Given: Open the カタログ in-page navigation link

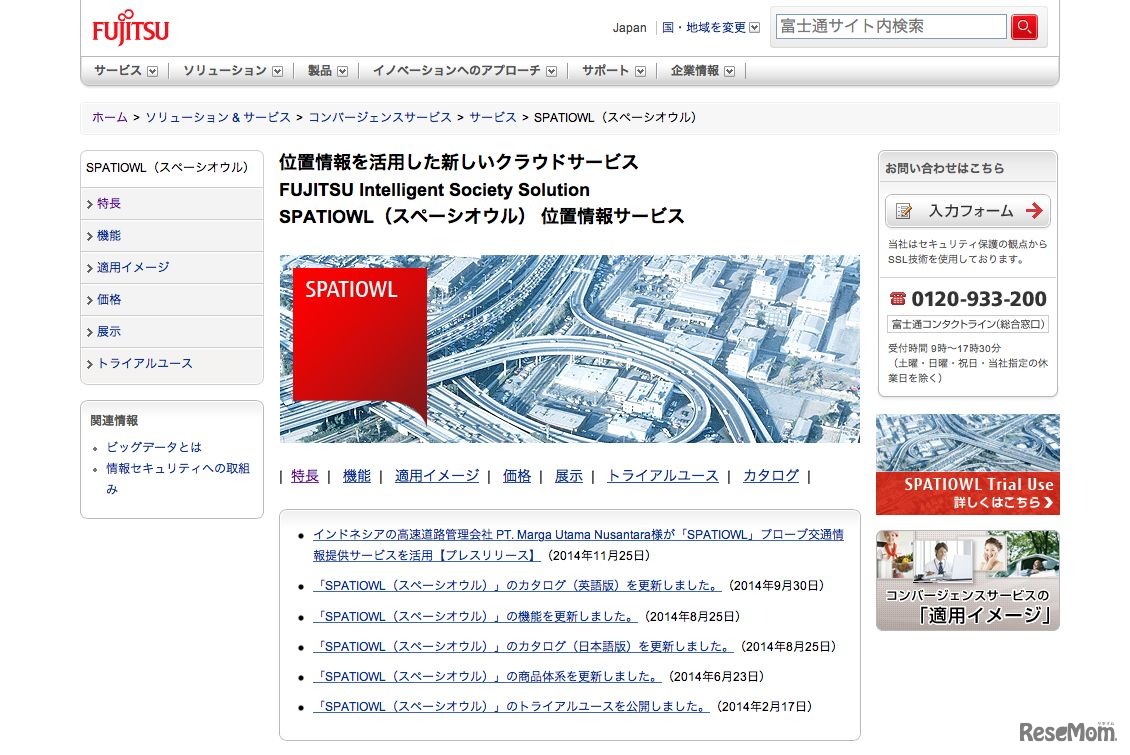Looking at the screenshot, I should [x=770, y=476].
